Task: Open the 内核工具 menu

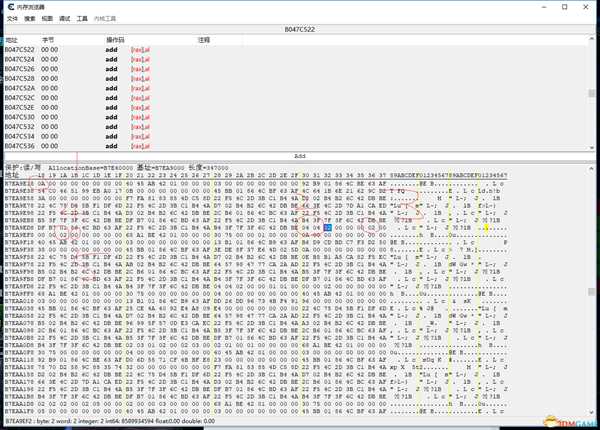Action: coord(105,18)
